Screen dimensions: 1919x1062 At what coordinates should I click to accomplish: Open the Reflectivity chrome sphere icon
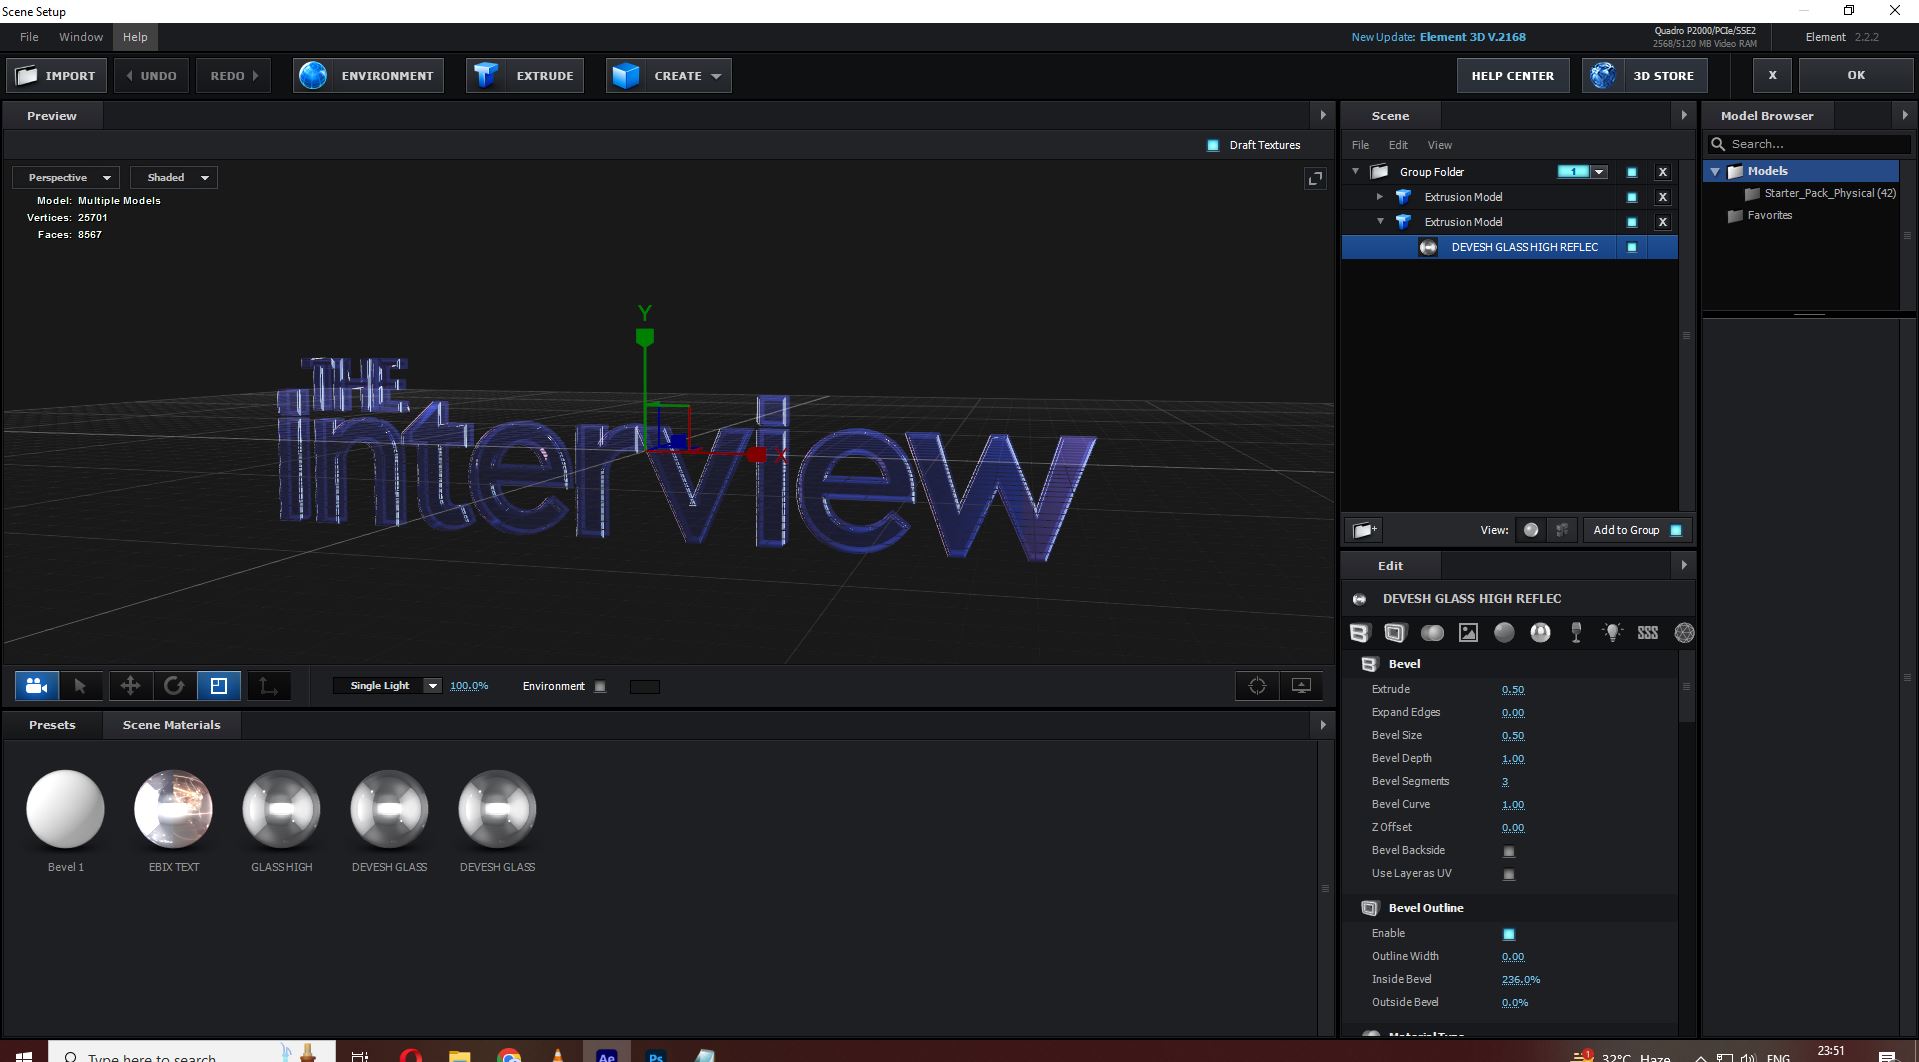[x=1540, y=633]
